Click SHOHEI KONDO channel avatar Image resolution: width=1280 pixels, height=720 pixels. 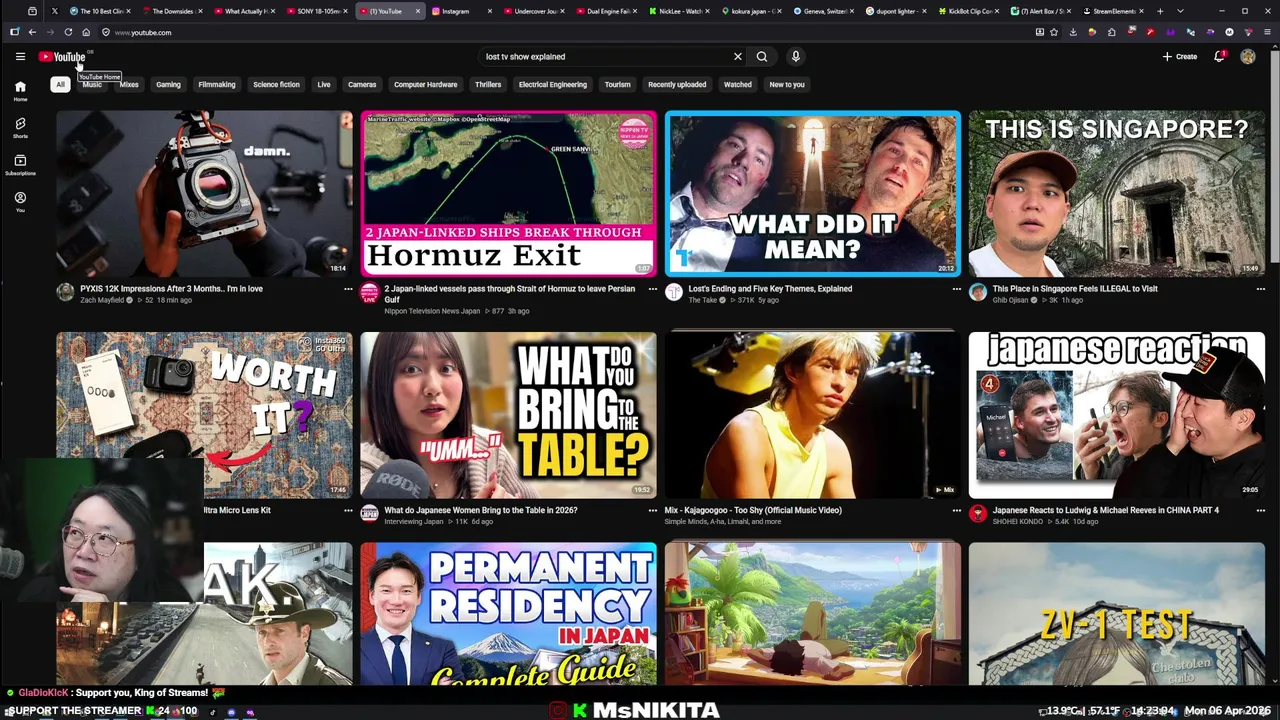[978, 513]
